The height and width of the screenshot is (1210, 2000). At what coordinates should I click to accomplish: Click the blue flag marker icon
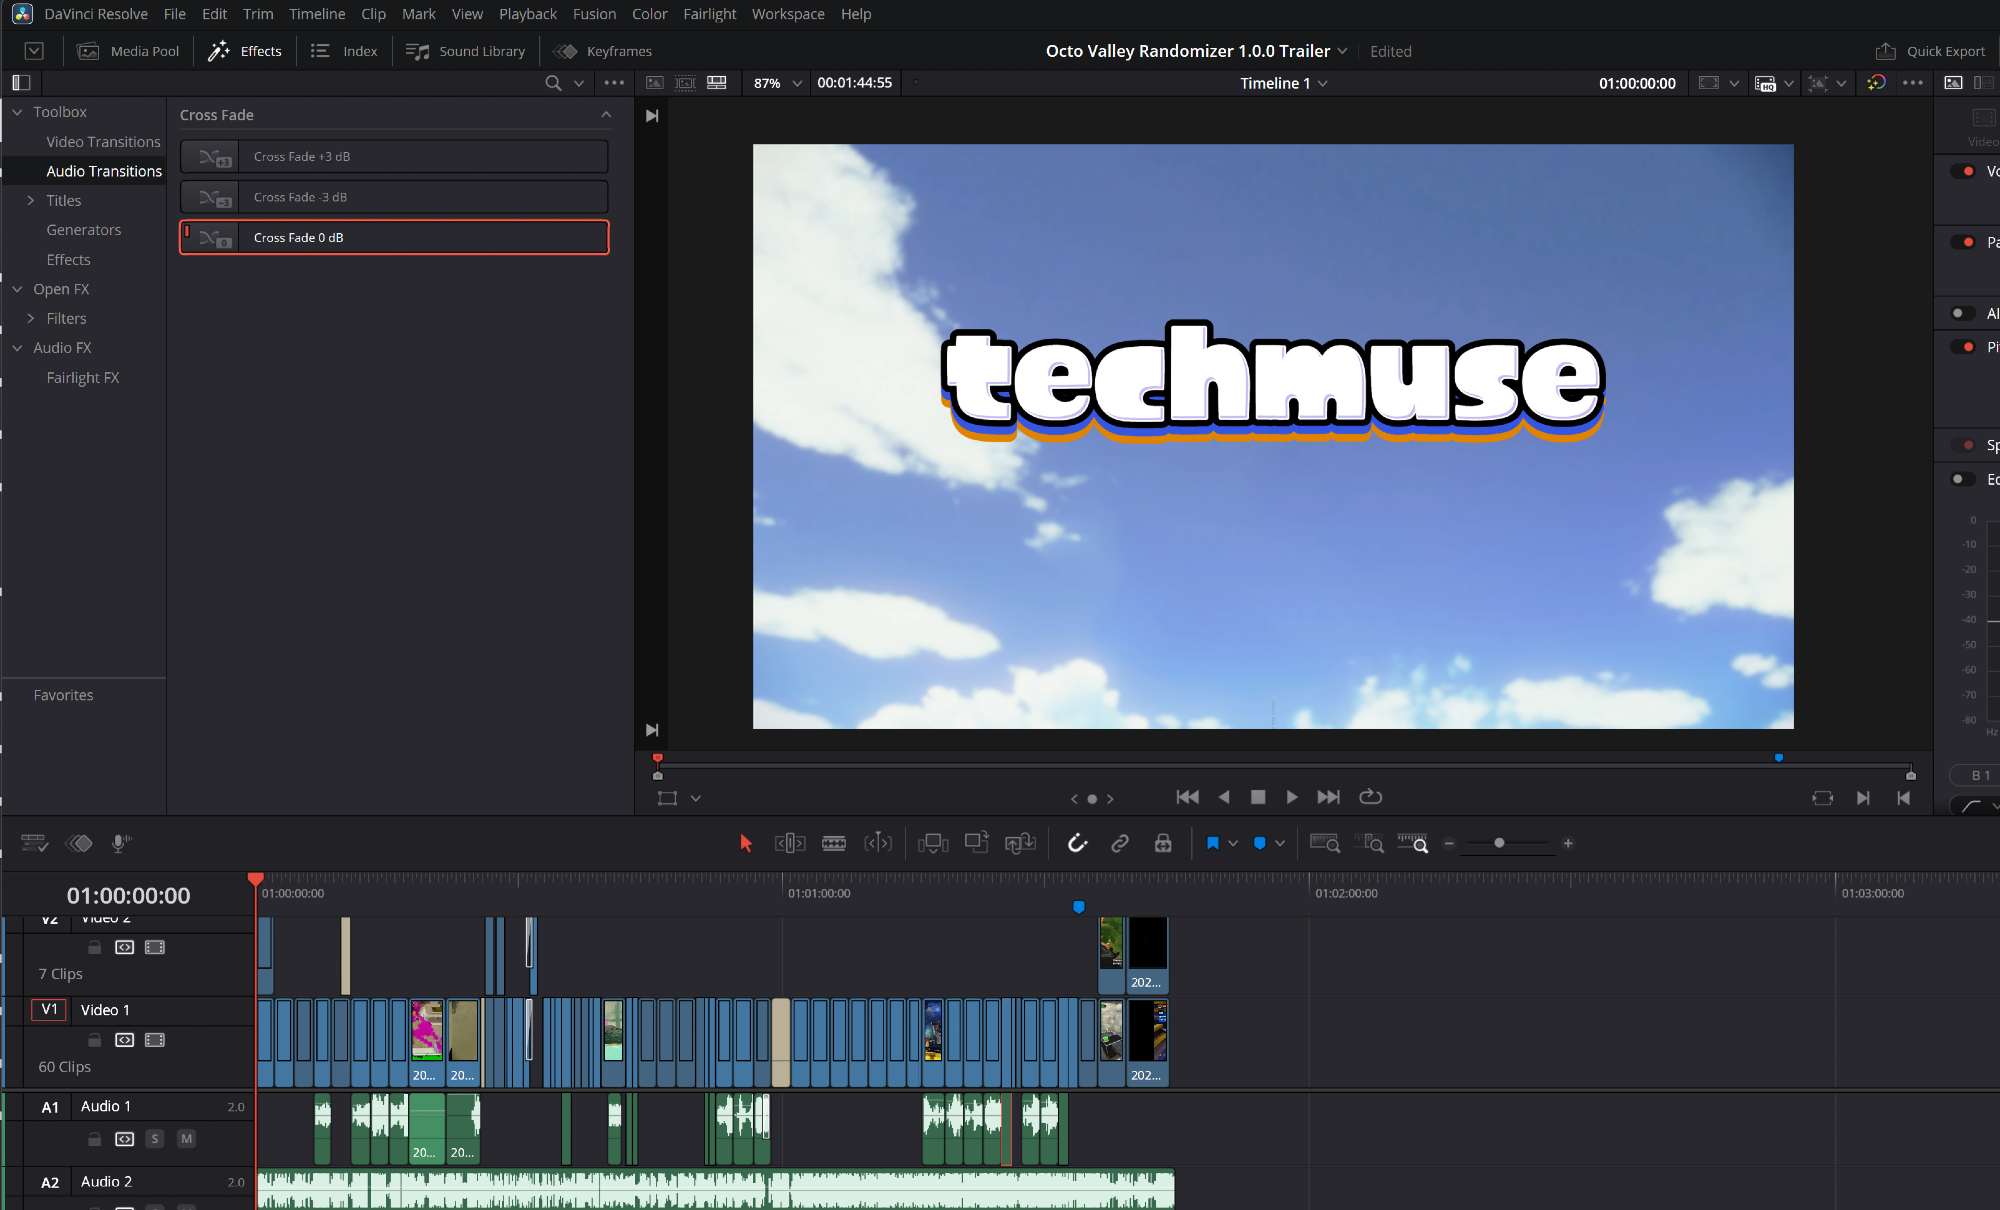[1212, 843]
